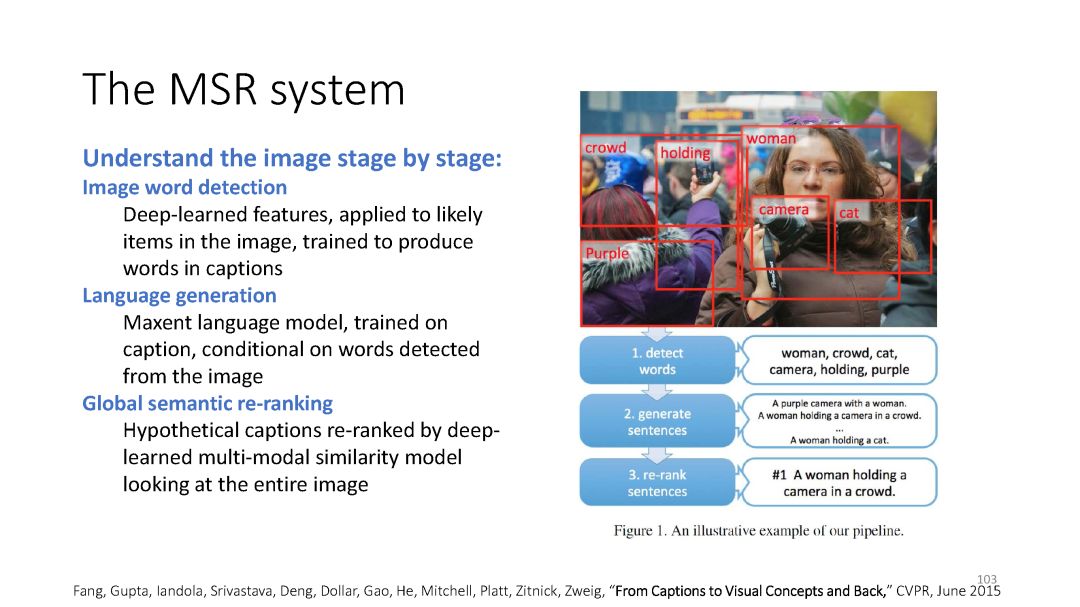Click the line 'Maxent language model, trained on'
The width and height of the screenshot is (1080, 607).
pyautogui.click(x=285, y=322)
